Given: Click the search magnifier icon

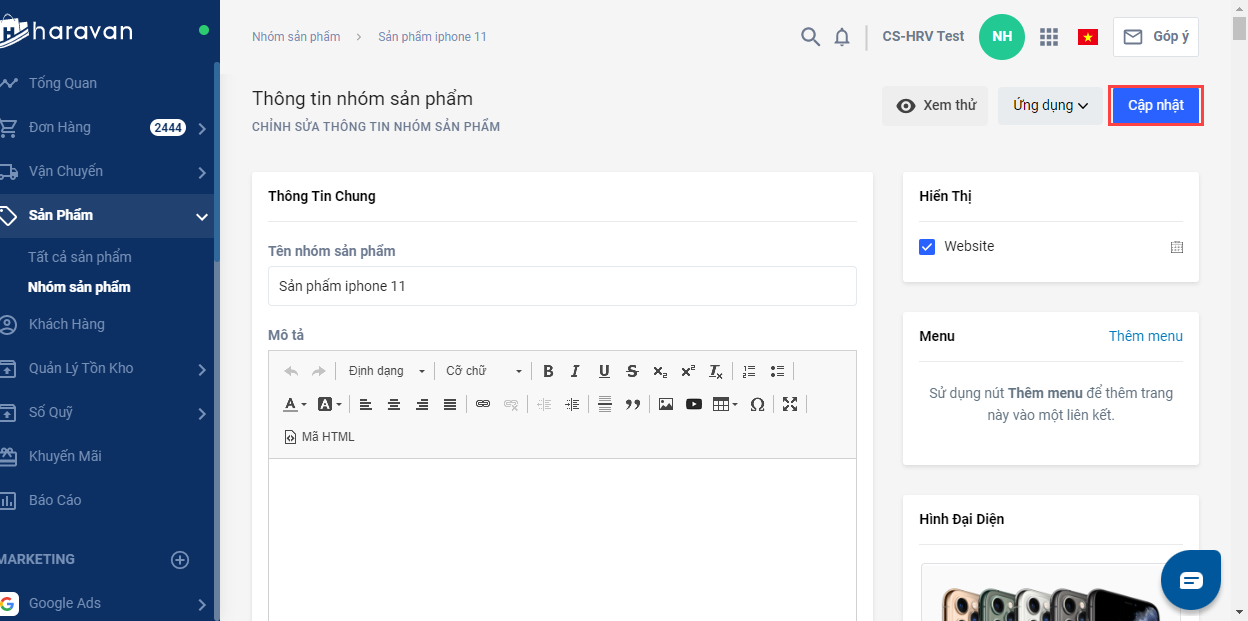Looking at the screenshot, I should [x=810, y=37].
